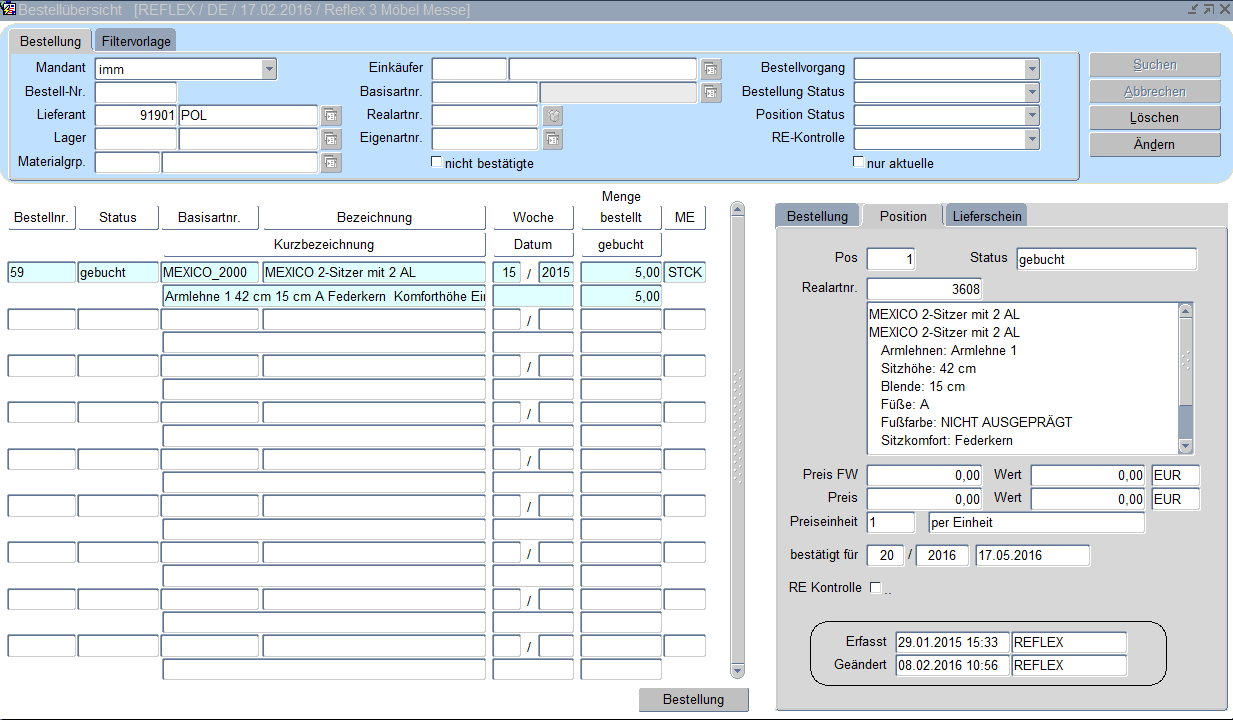
Task: Open the Bestellvorgang dropdown
Action: point(1031,69)
